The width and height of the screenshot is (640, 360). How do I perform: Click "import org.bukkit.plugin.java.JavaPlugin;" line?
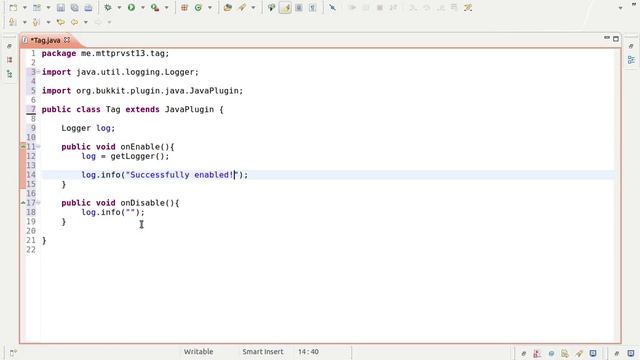click(142, 91)
